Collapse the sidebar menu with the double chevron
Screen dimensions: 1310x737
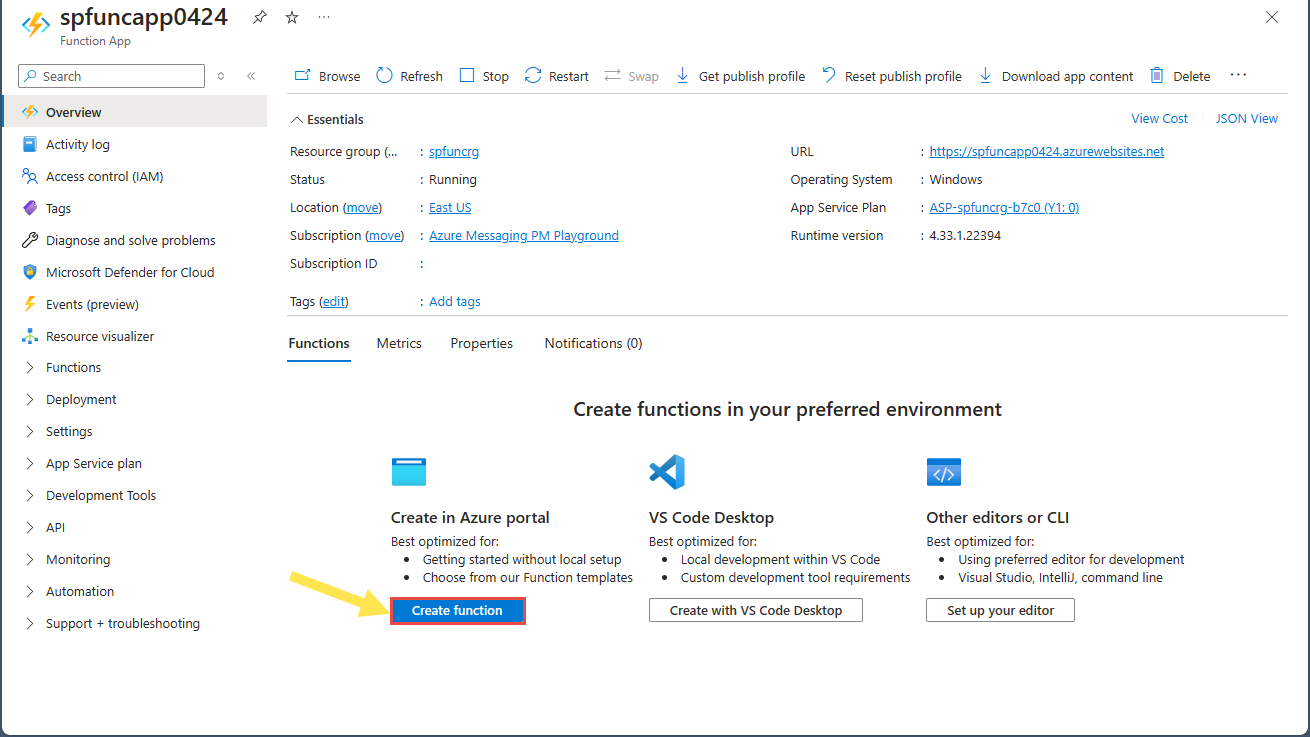pyautogui.click(x=251, y=76)
